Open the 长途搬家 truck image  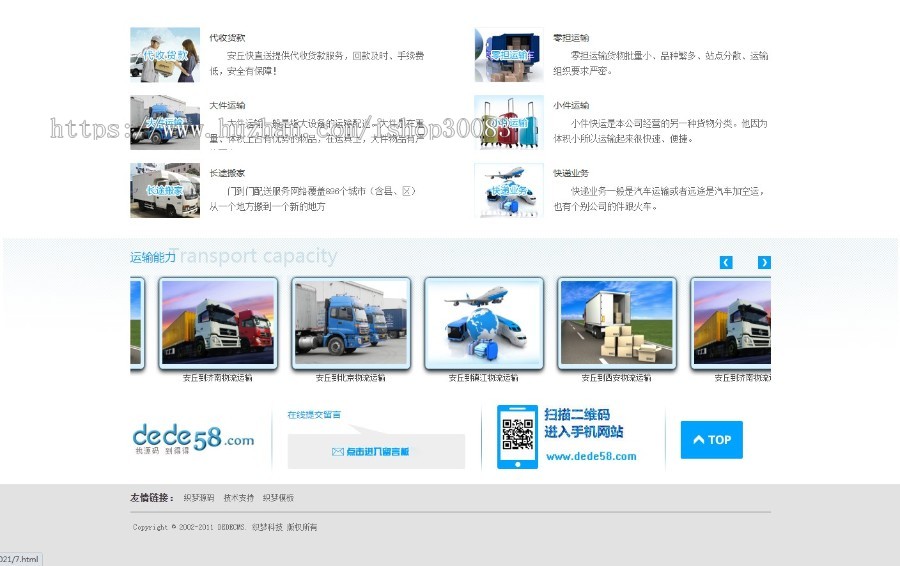(165, 190)
